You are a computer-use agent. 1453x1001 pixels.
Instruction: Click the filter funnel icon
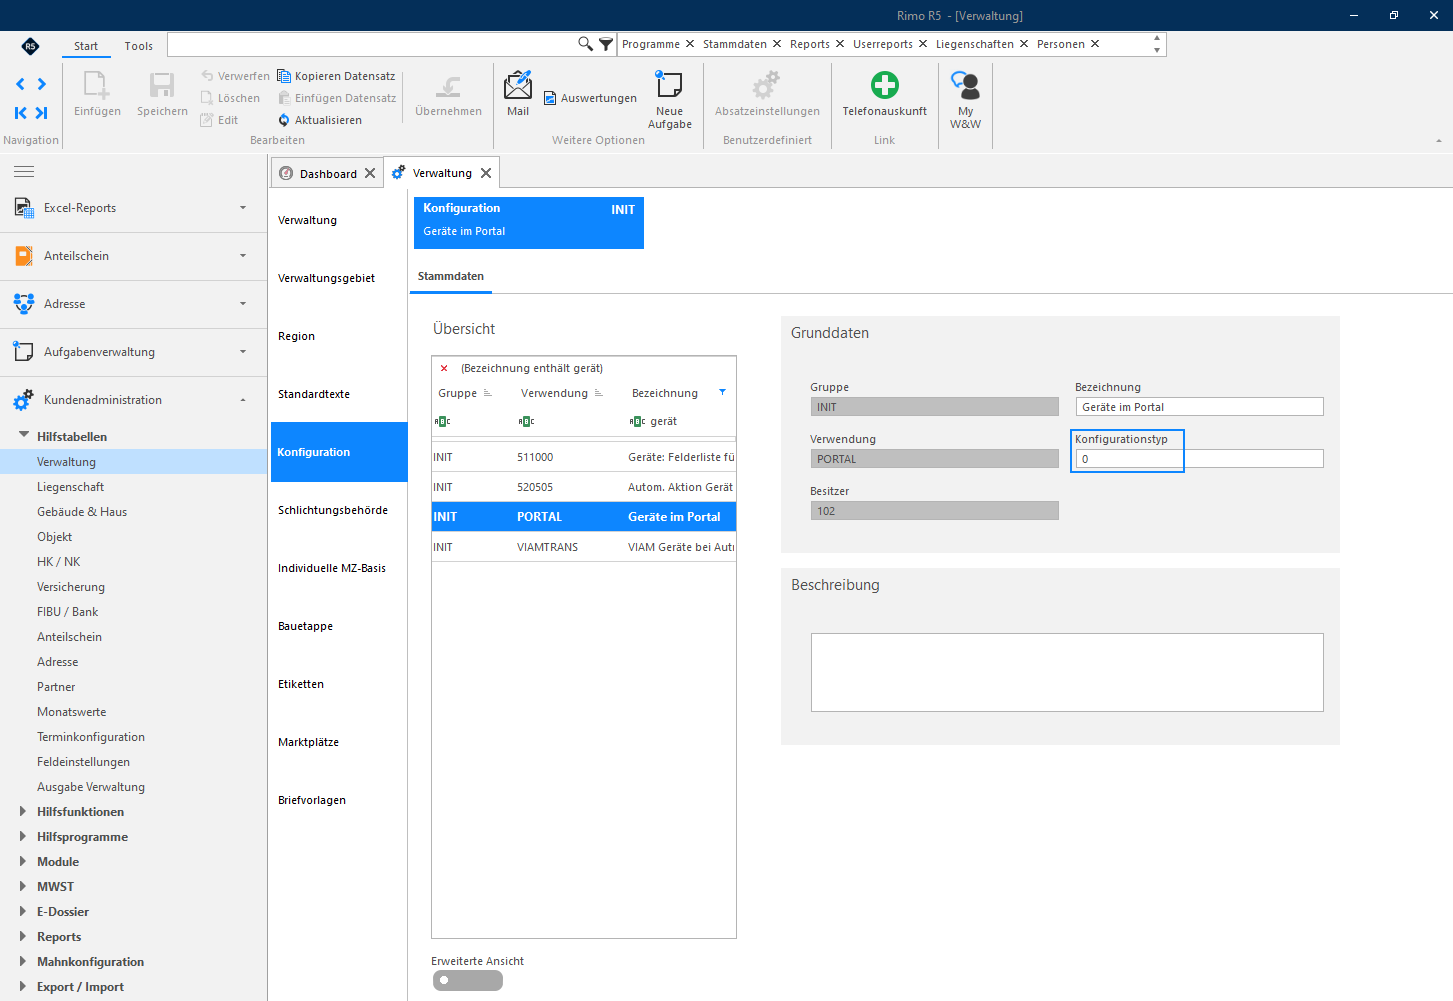point(606,44)
